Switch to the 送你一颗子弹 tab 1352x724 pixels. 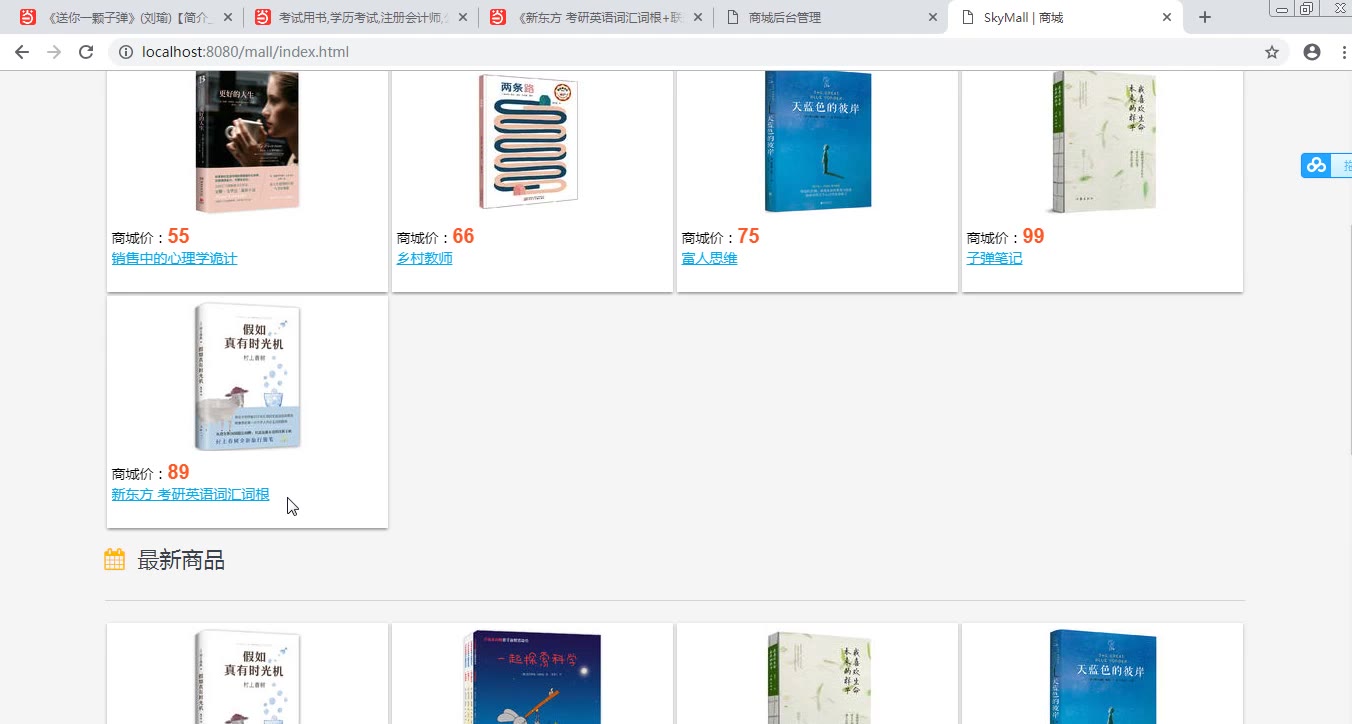(x=128, y=17)
